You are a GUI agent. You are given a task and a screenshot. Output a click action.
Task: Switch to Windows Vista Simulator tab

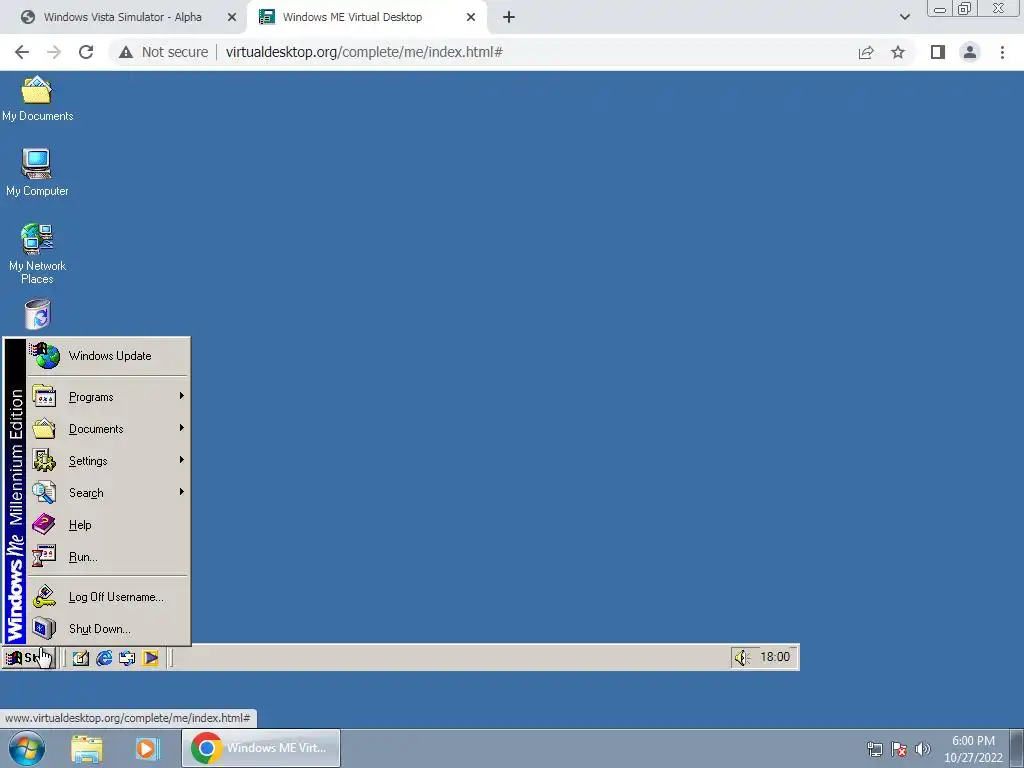[122, 17]
